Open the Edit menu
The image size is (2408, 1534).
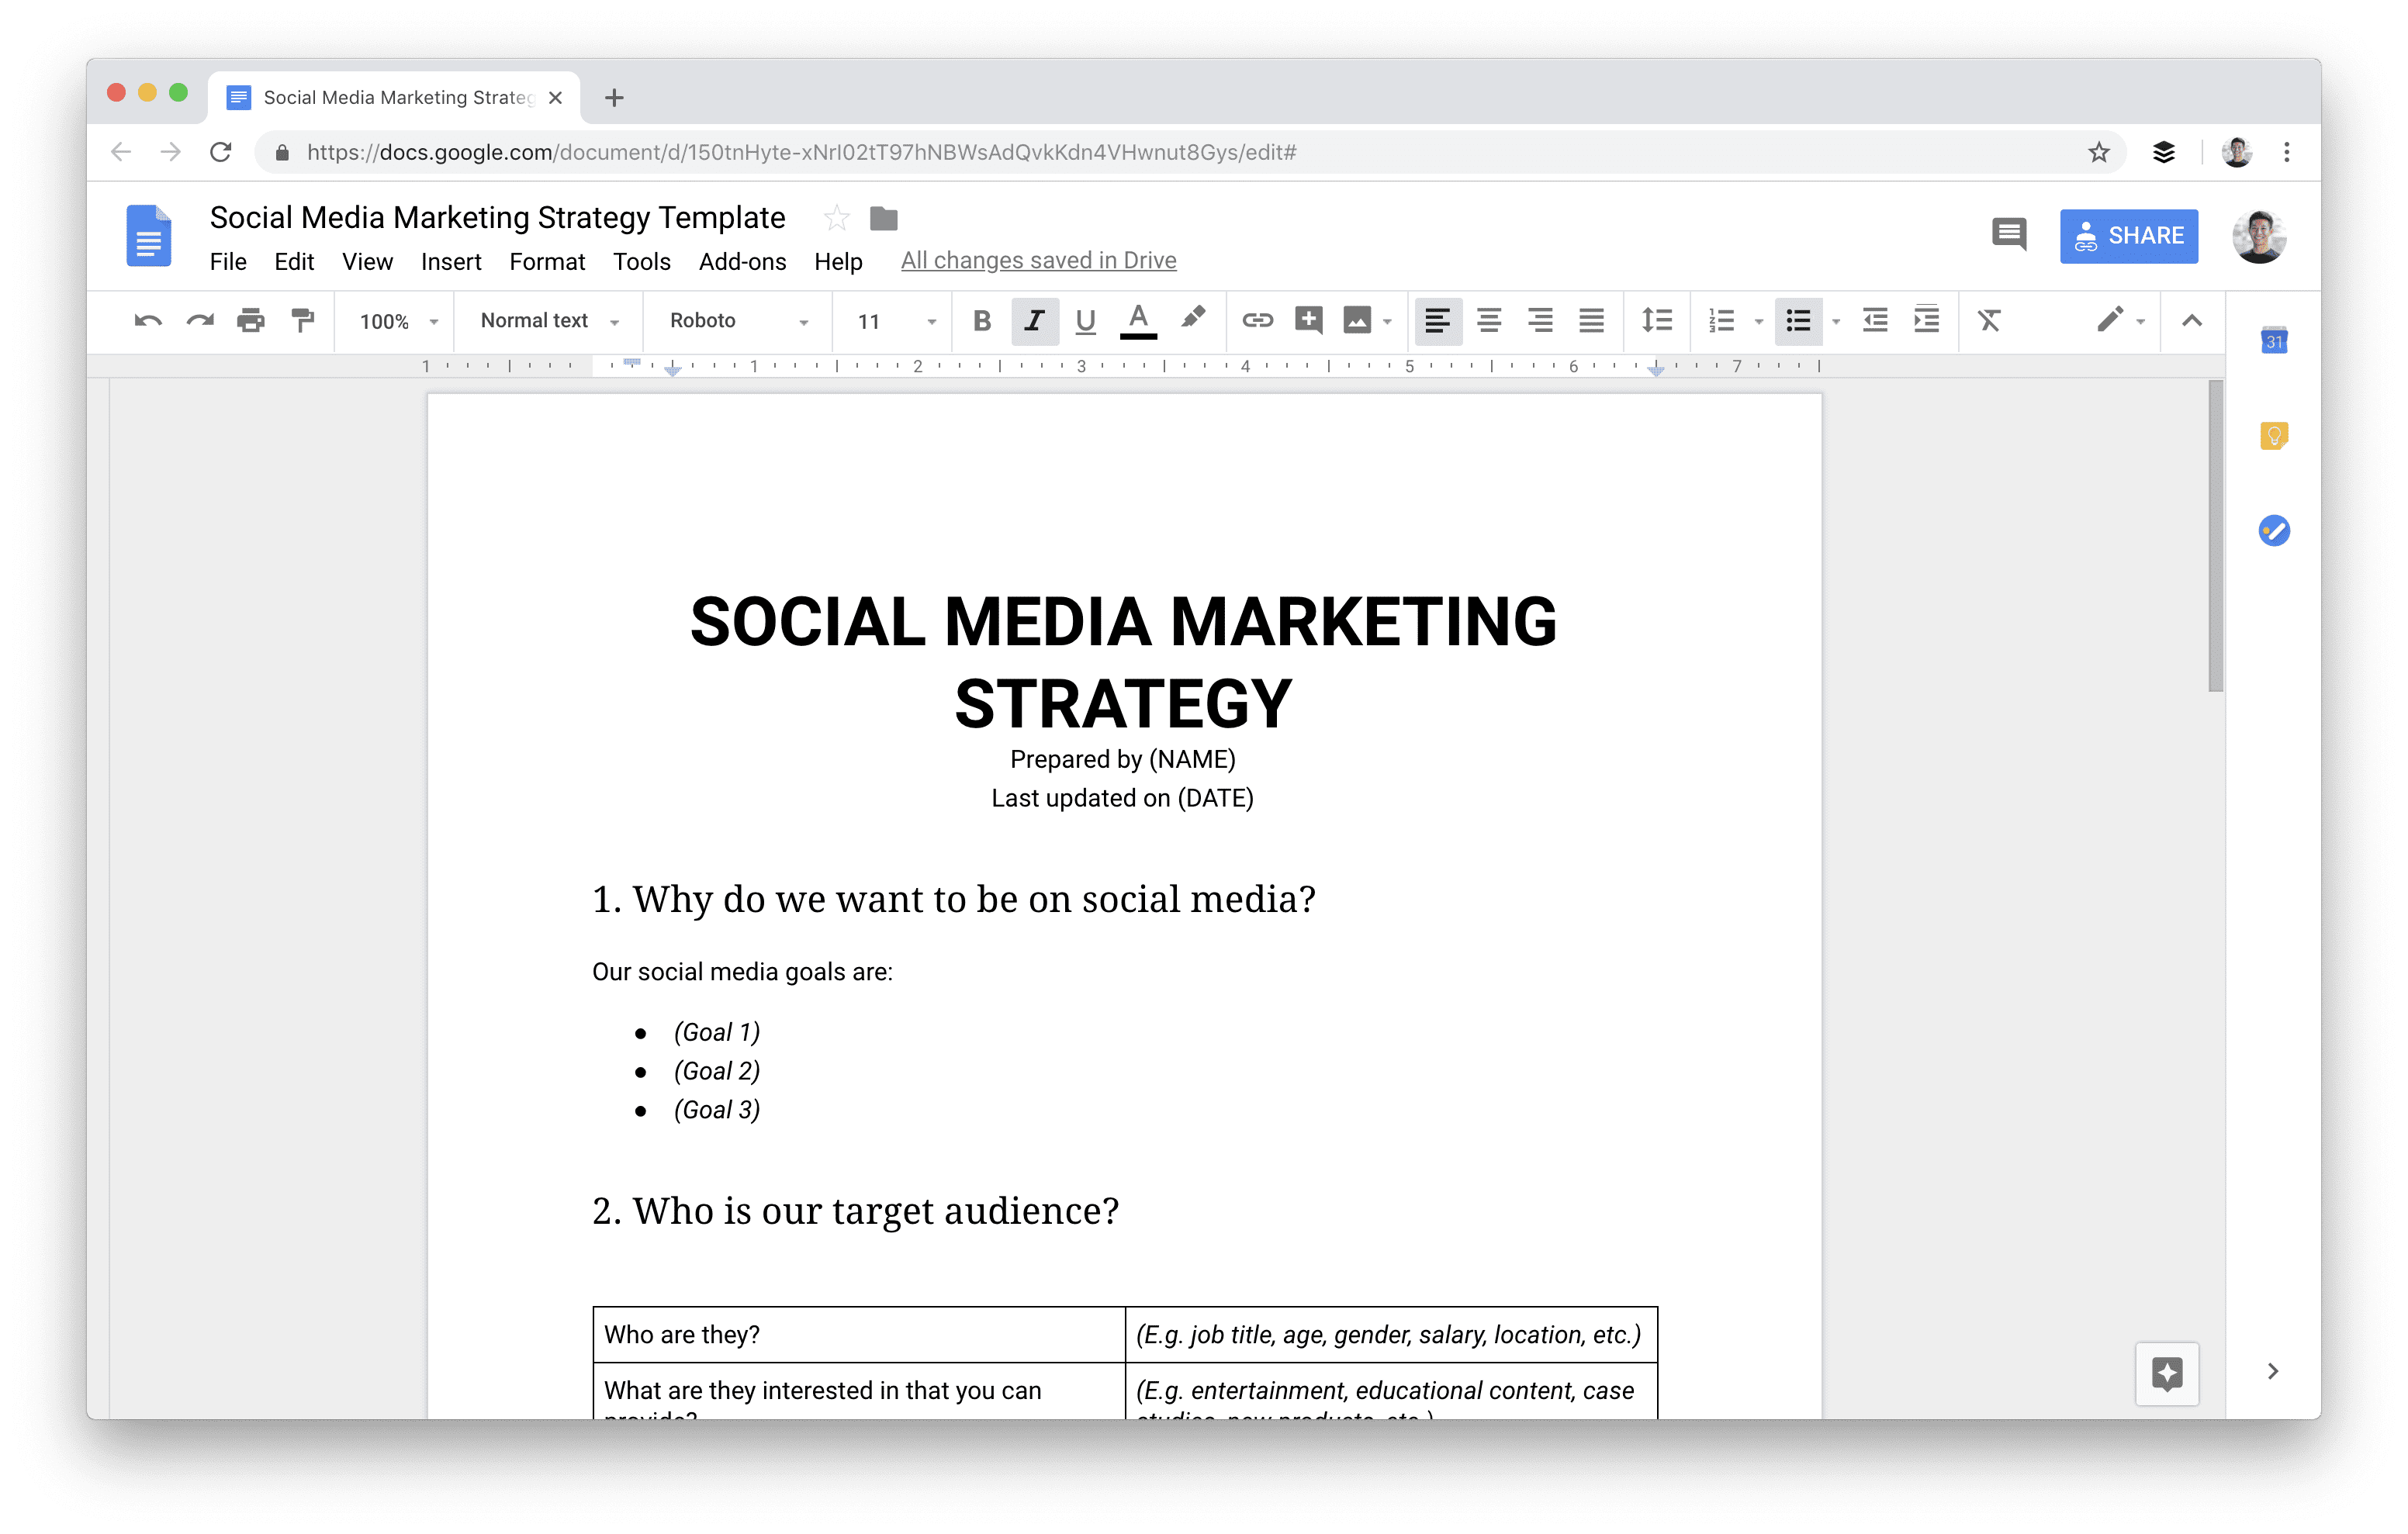[294, 262]
